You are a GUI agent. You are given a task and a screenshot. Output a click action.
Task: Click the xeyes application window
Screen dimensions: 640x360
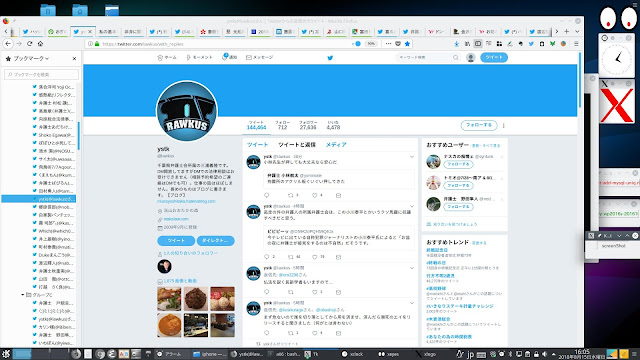(618, 18)
